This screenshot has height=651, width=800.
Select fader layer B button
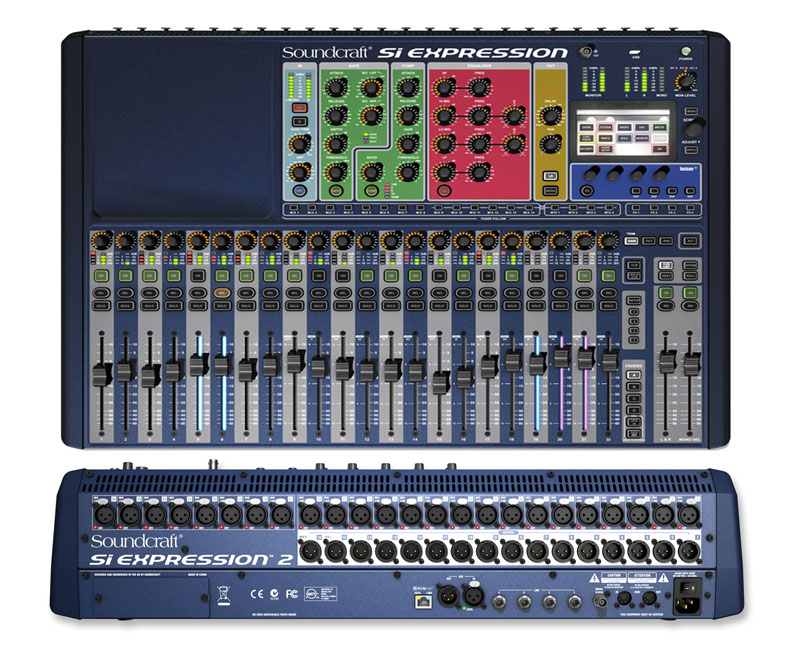633,387
